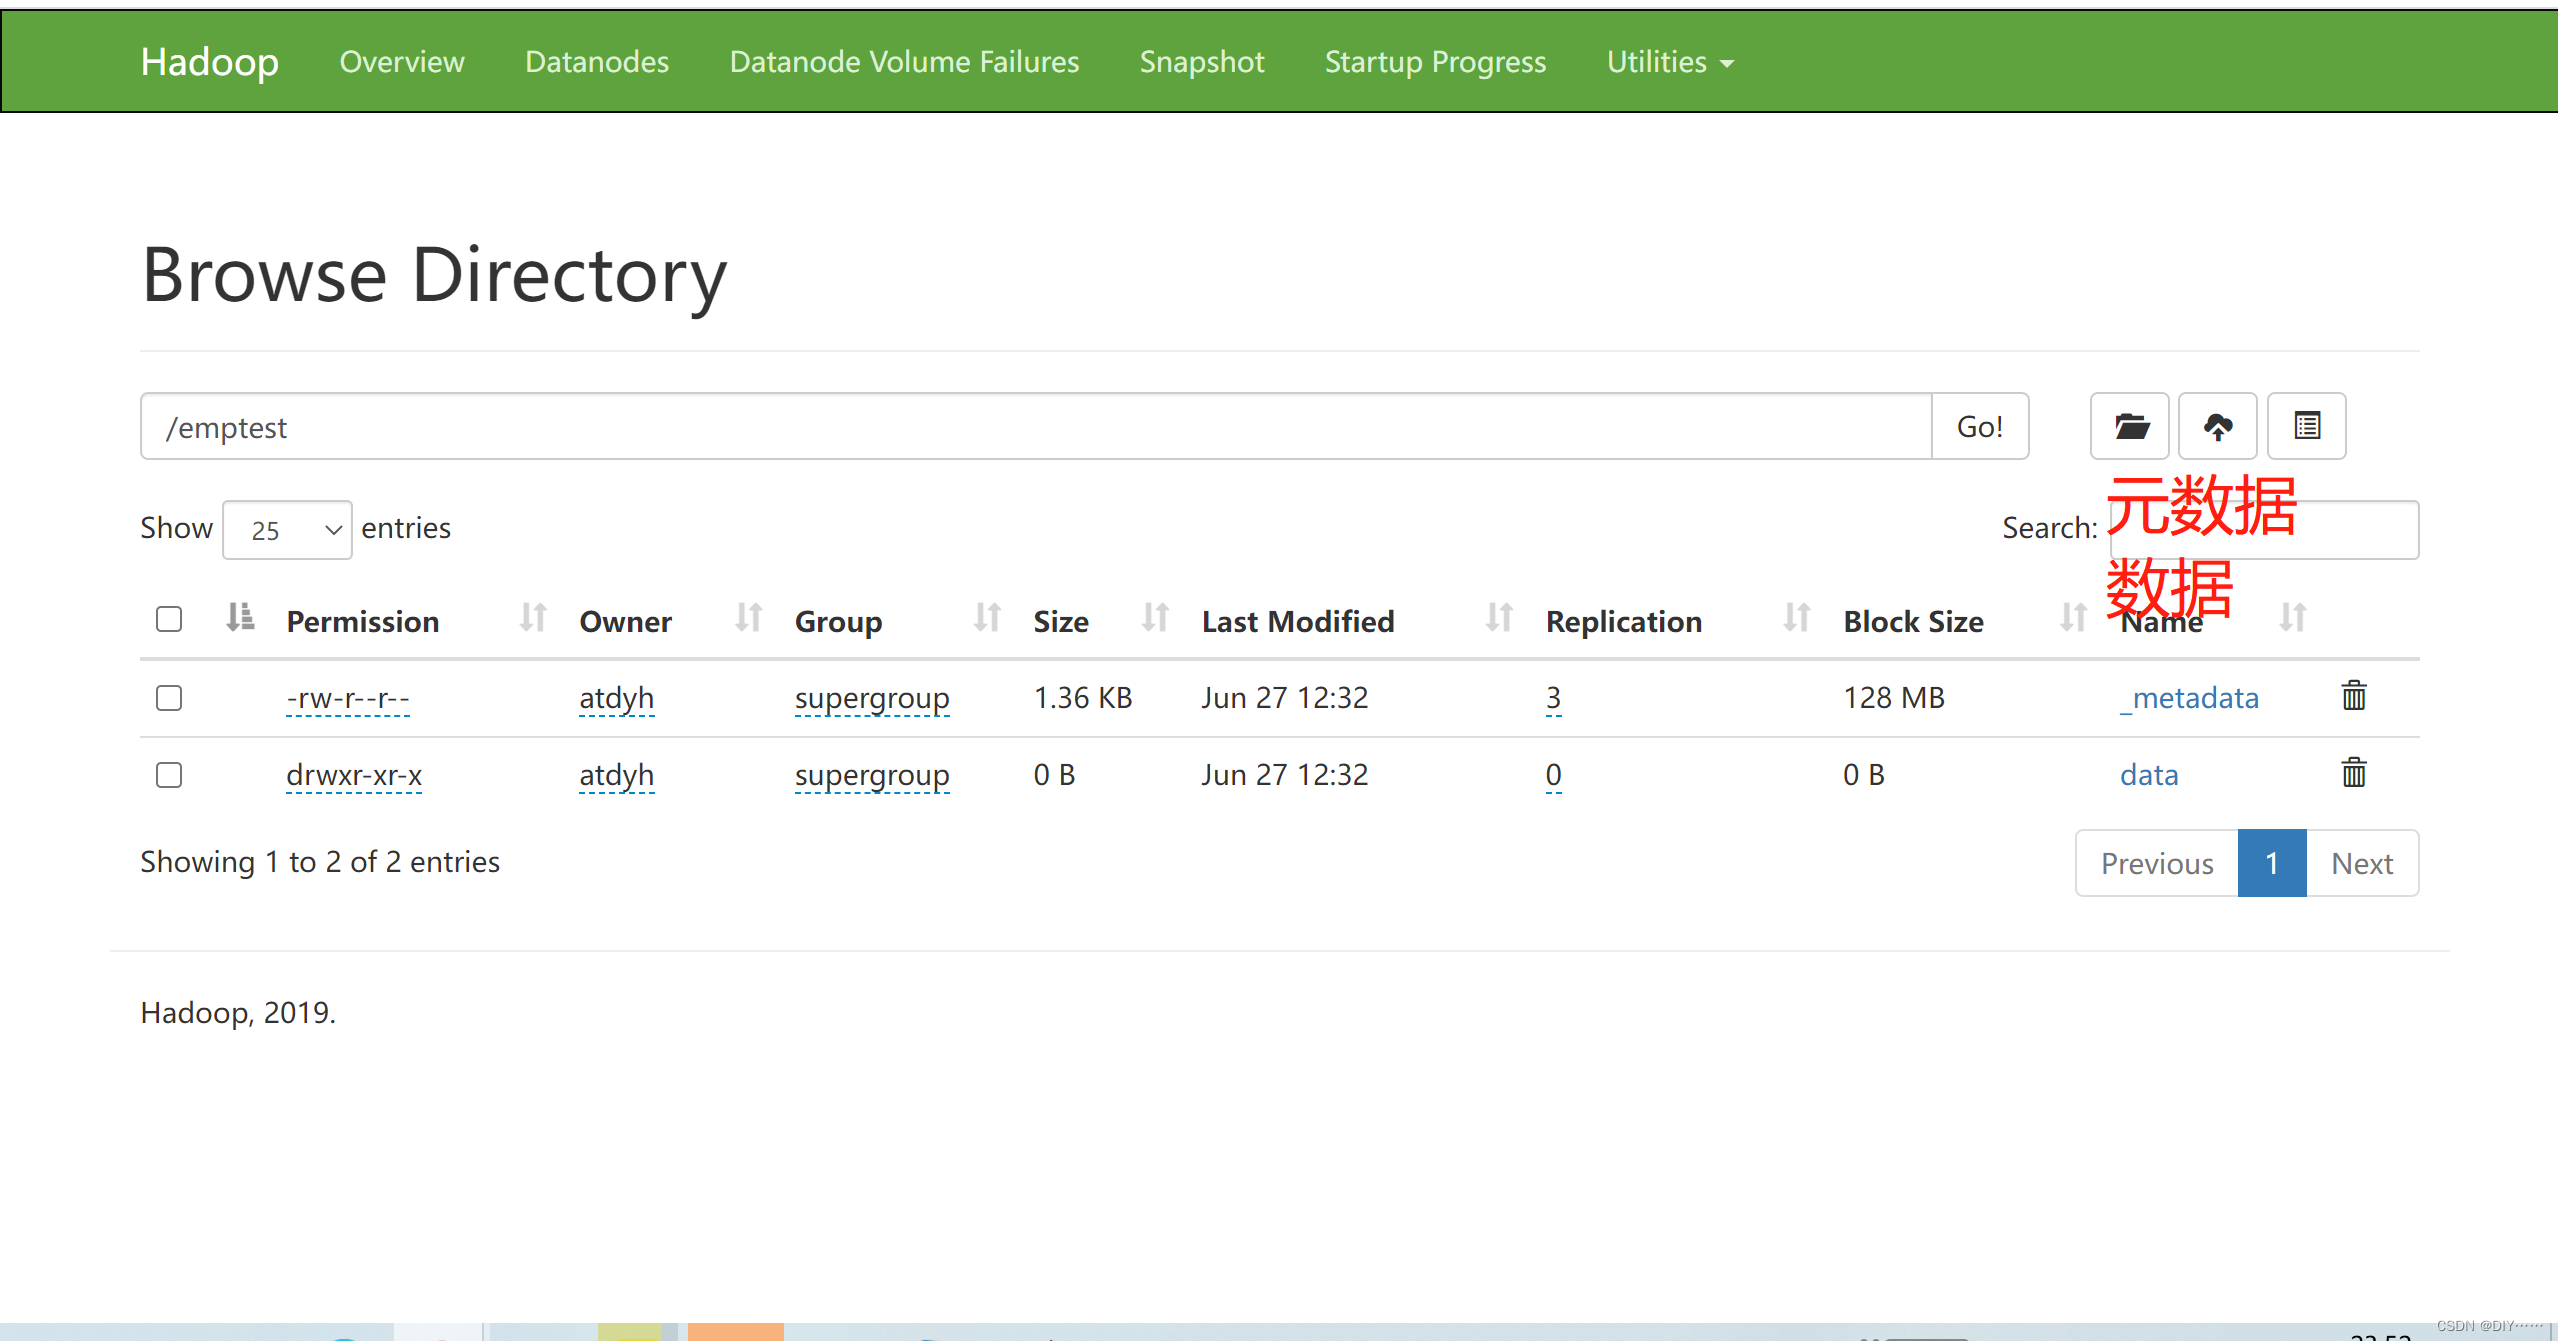This screenshot has width=2558, height=1341.
Task: Click the -rw-r--r-- permission link
Action: (x=348, y=698)
